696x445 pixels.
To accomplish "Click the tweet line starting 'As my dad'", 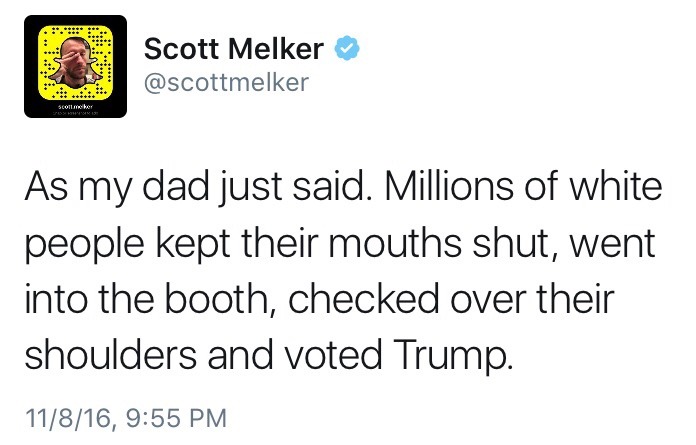I will pyautogui.click(x=344, y=186).
